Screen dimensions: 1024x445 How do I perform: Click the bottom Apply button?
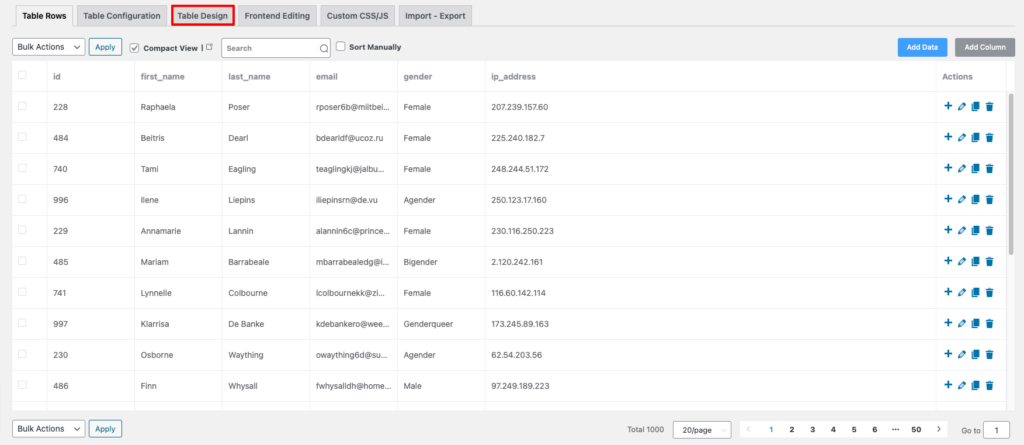pos(105,429)
